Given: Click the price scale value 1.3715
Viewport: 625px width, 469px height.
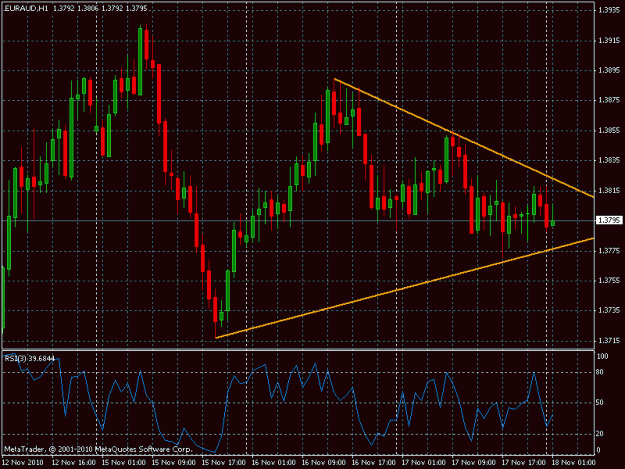Looking at the screenshot, I should click(x=609, y=340).
